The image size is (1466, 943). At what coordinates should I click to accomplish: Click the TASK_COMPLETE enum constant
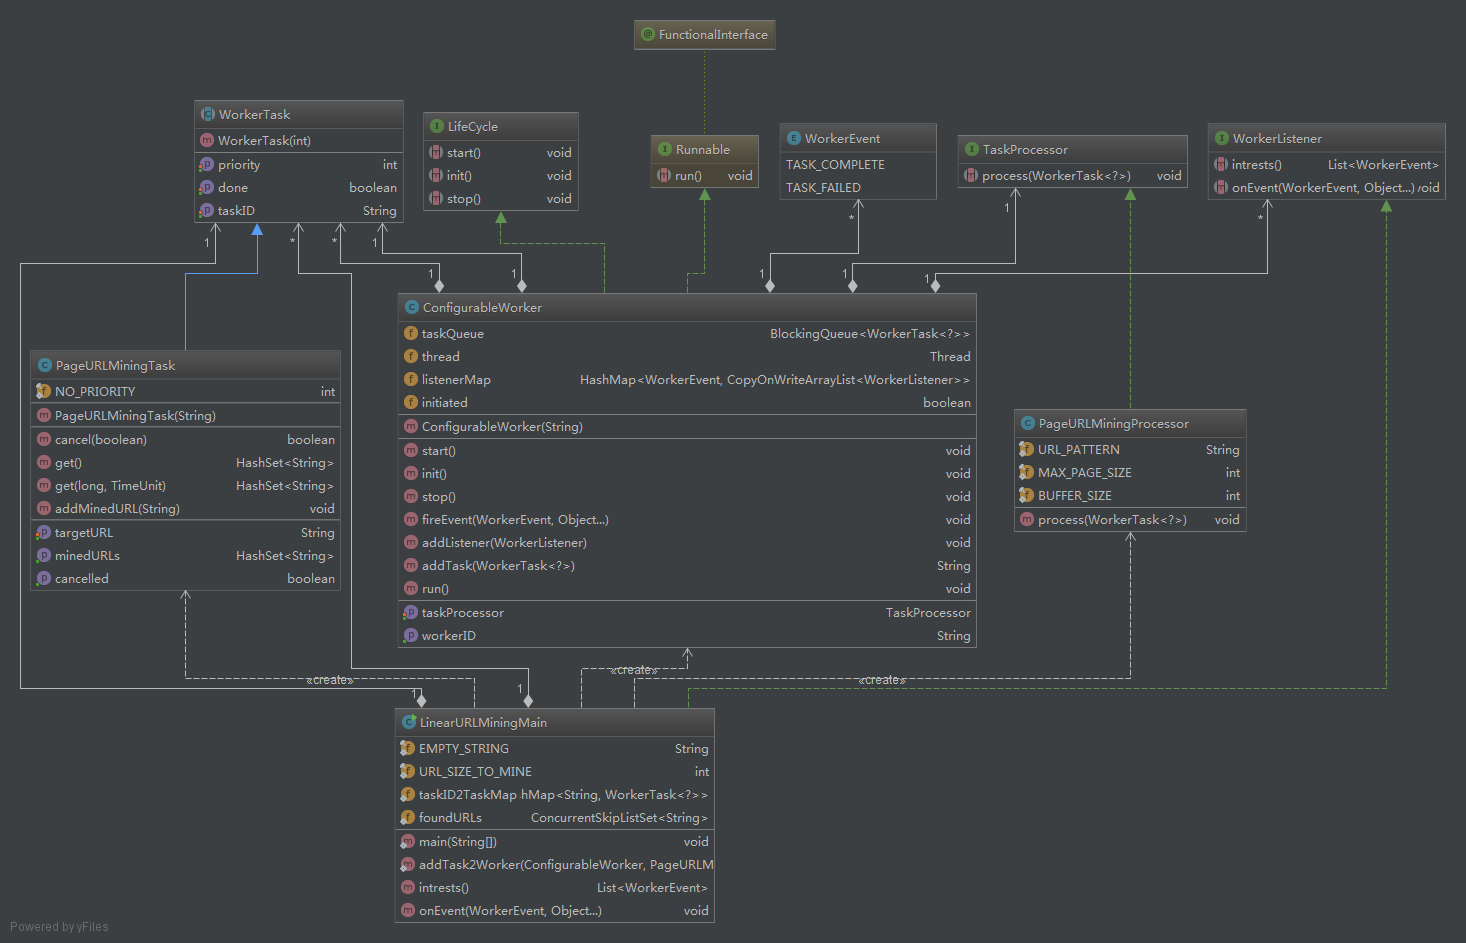[835, 164]
